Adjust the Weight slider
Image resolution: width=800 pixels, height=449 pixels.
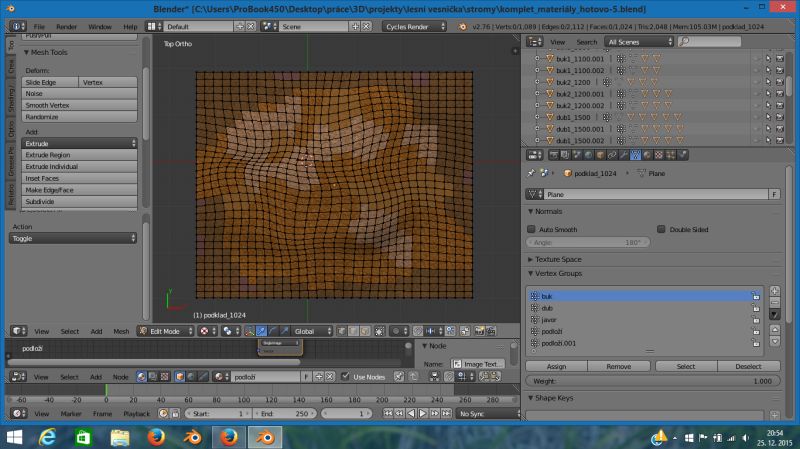[x=653, y=381]
